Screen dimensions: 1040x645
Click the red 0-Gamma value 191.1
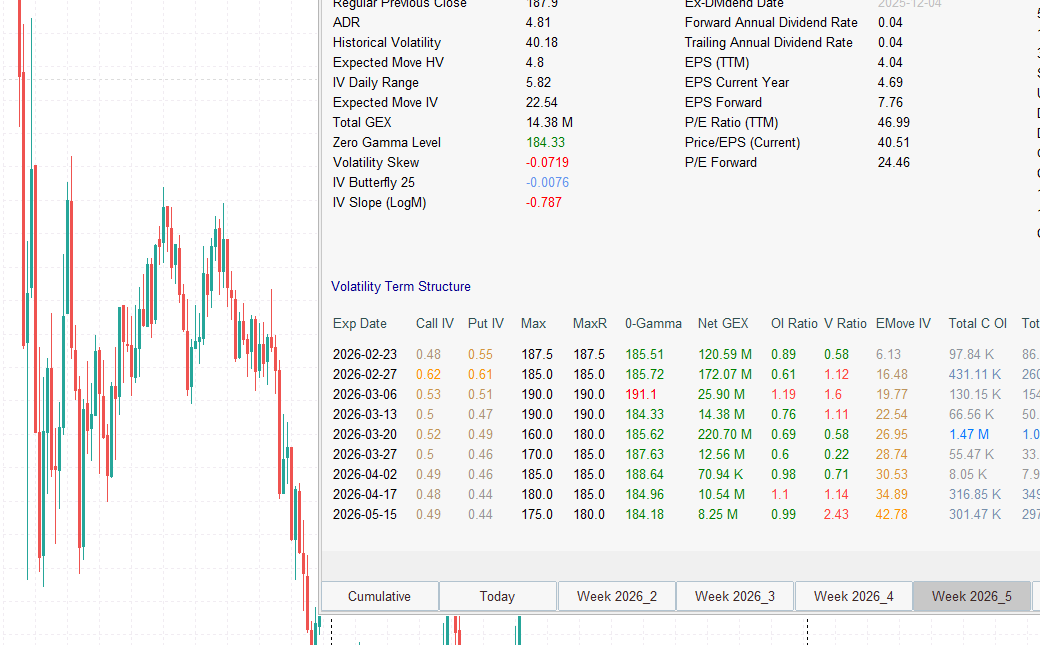[641, 394]
